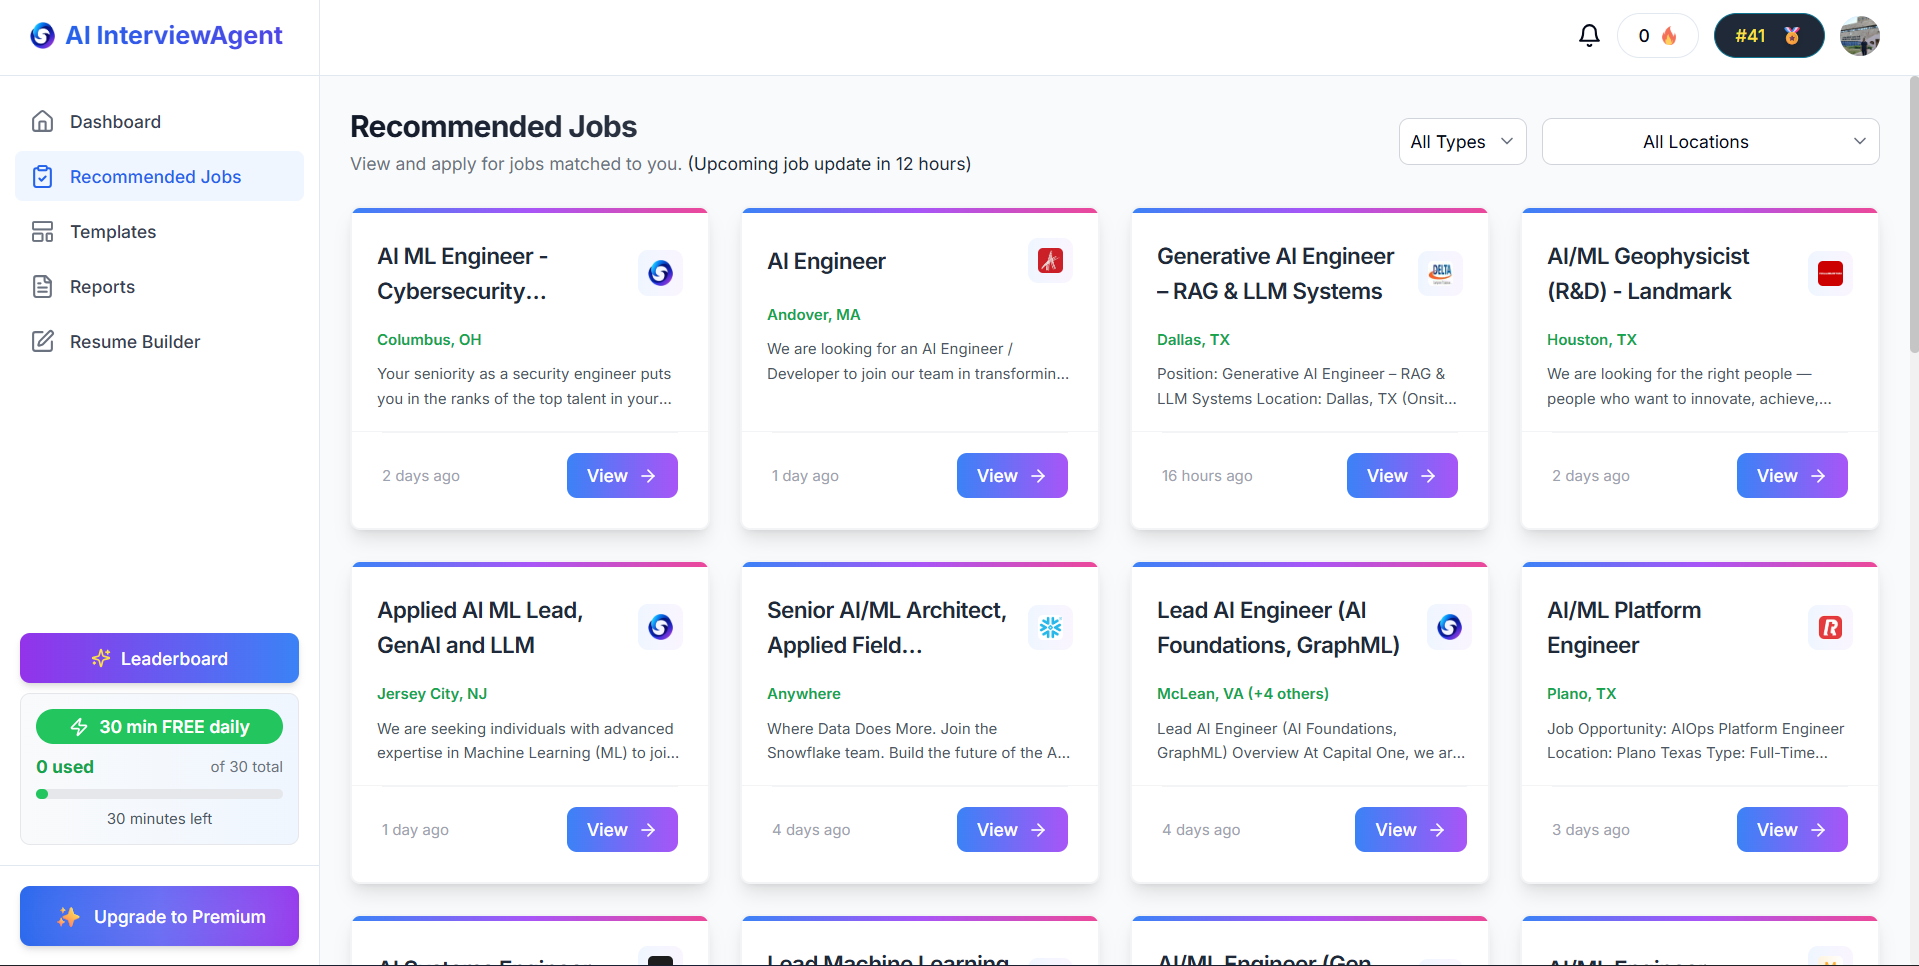
Task: Click the AI ML Engineer Cybersecurity company logo
Action: point(660,273)
